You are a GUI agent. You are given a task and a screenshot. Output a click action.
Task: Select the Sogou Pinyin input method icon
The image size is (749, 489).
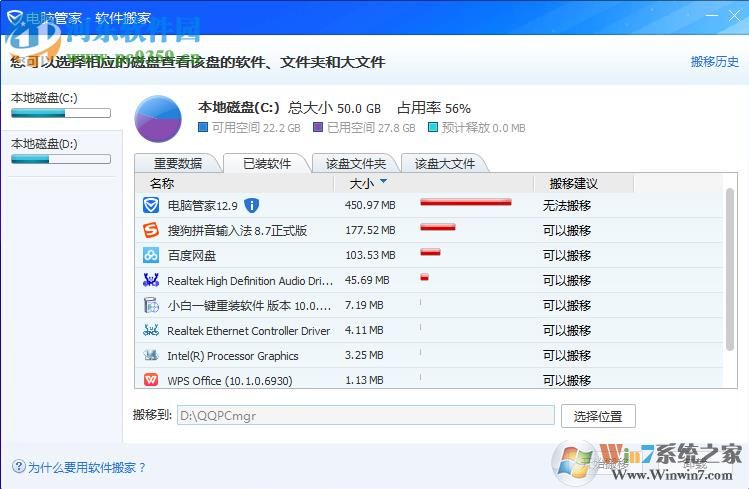coord(151,230)
